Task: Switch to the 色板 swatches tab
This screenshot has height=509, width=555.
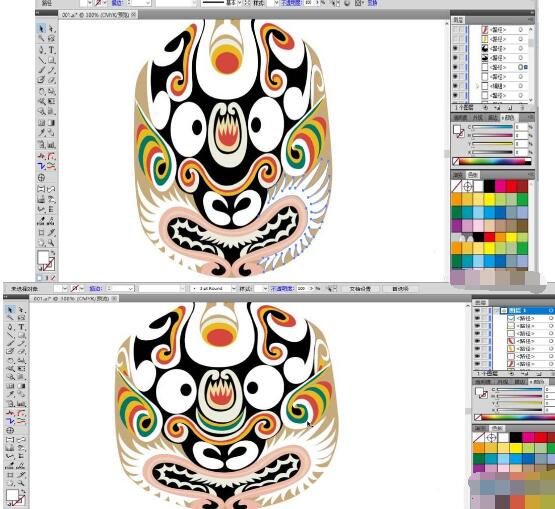Action: [473, 175]
